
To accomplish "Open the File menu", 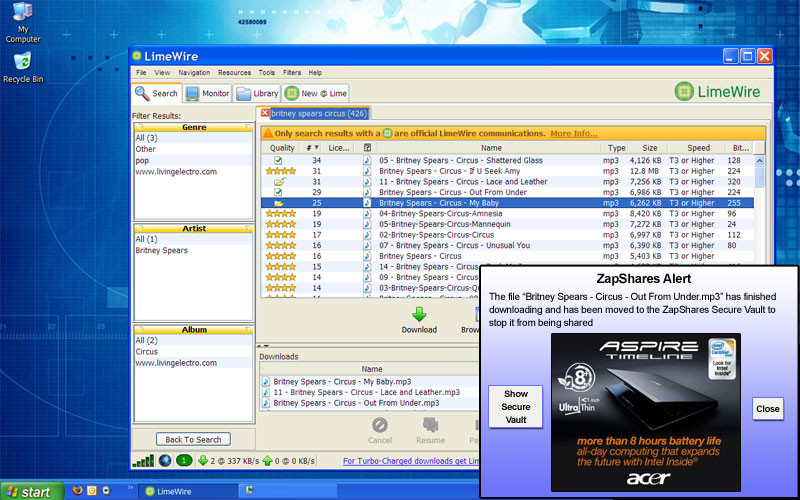I will coord(141,72).
